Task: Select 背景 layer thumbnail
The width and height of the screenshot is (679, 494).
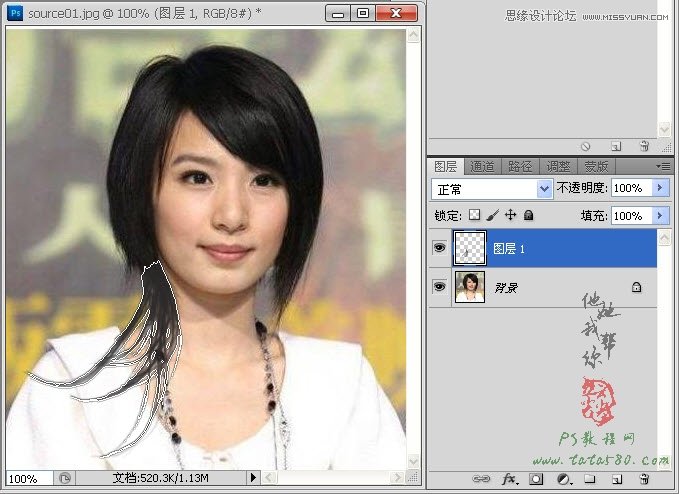Action: coord(470,287)
